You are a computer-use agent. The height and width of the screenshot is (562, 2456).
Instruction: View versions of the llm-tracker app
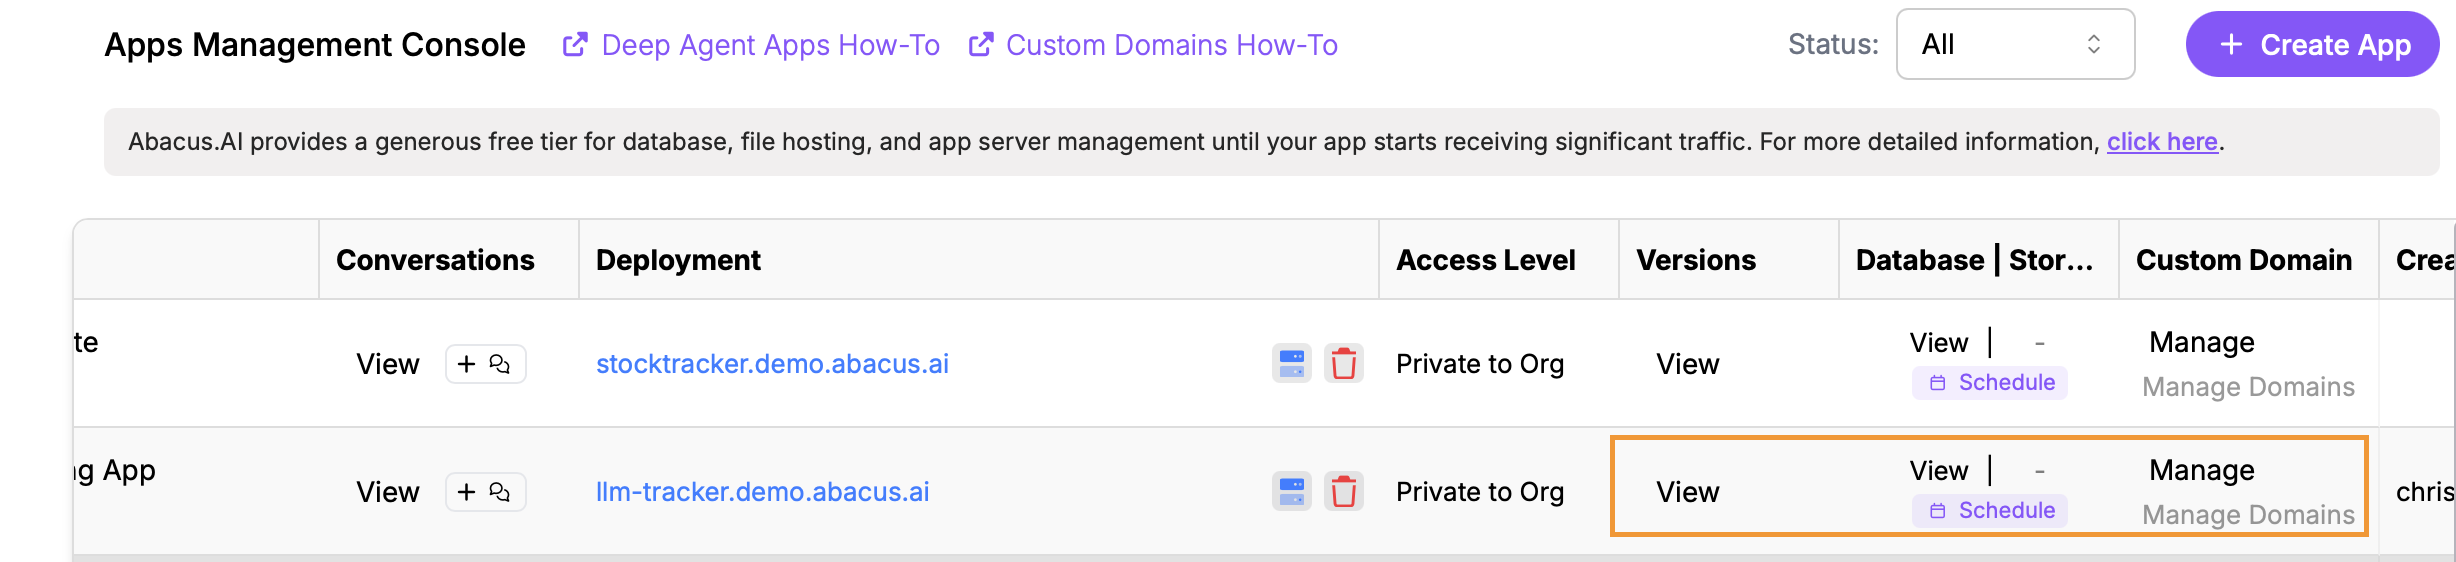pos(1687,492)
